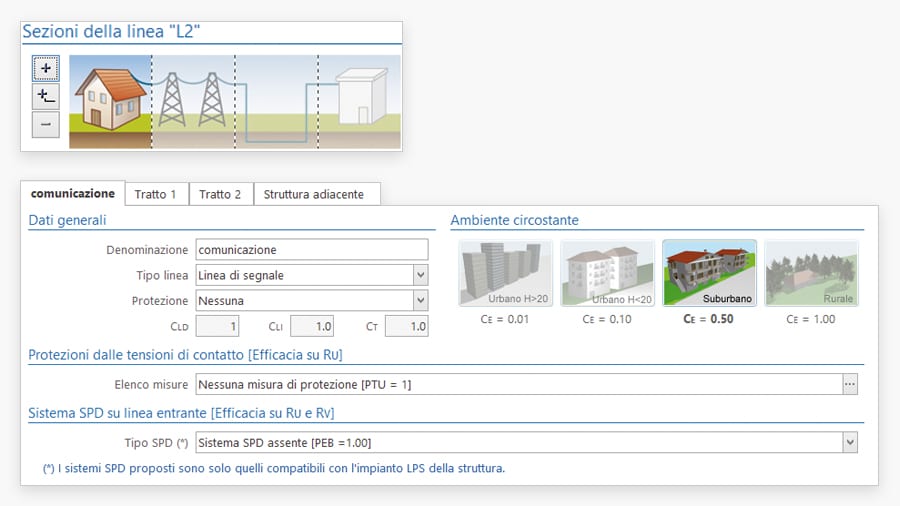This screenshot has width=900, height=506.
Task: Click the Protezioni dalle tensioni di contatto heading
Action: tap(185, 355)
